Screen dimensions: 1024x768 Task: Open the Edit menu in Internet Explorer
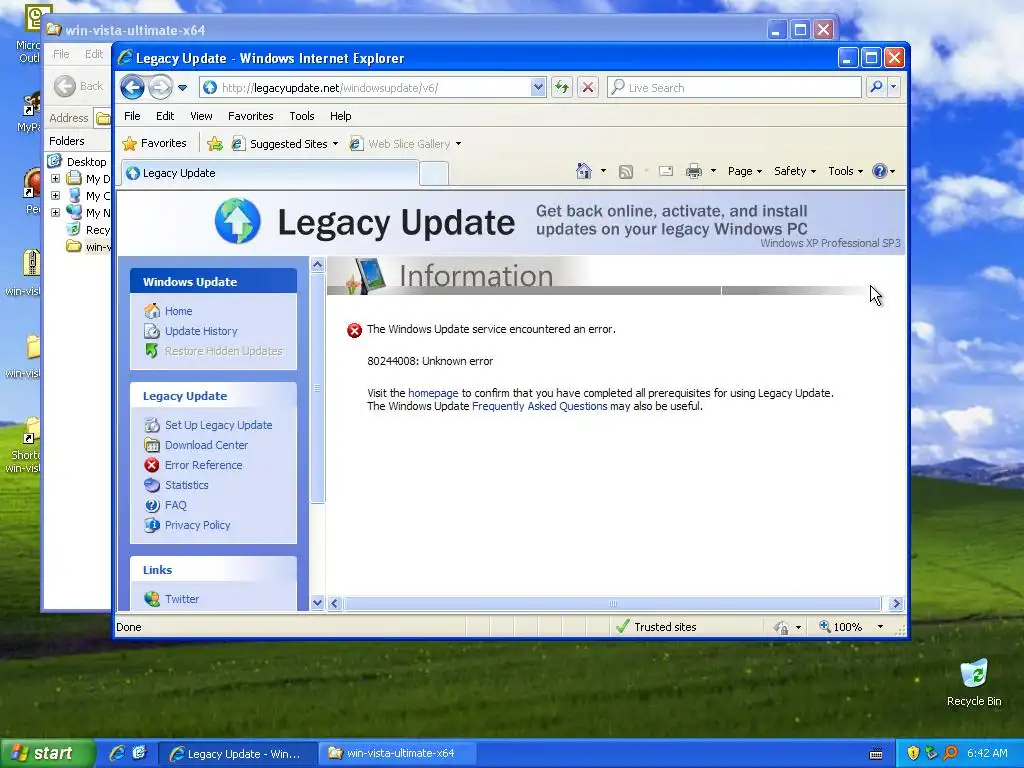click(165, 116)
